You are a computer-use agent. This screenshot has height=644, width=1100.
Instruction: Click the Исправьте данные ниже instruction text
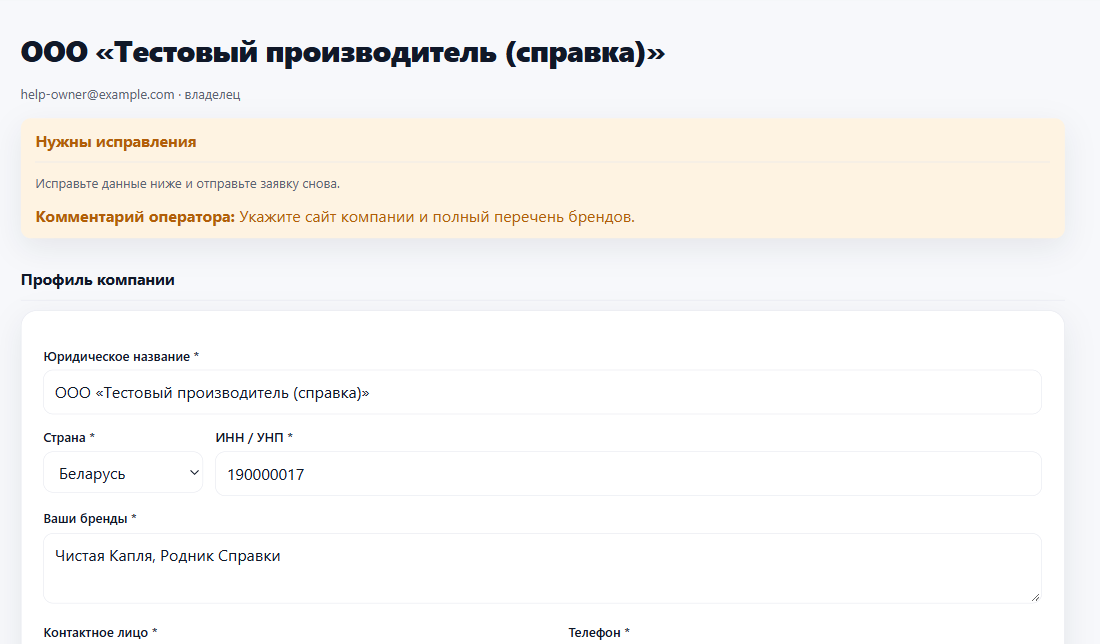pyautogui.click(x=187, y=184)
